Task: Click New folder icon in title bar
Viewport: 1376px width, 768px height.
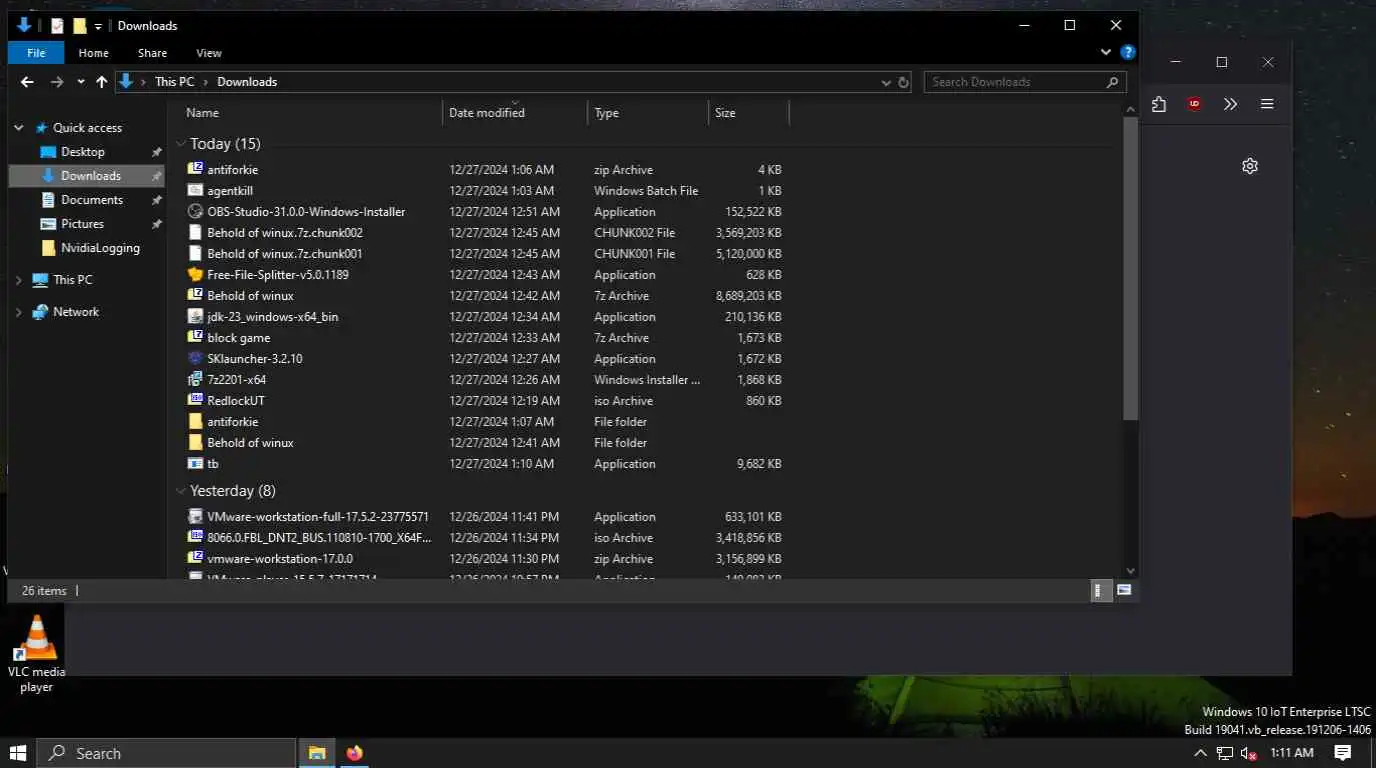Action: (80, 26)
